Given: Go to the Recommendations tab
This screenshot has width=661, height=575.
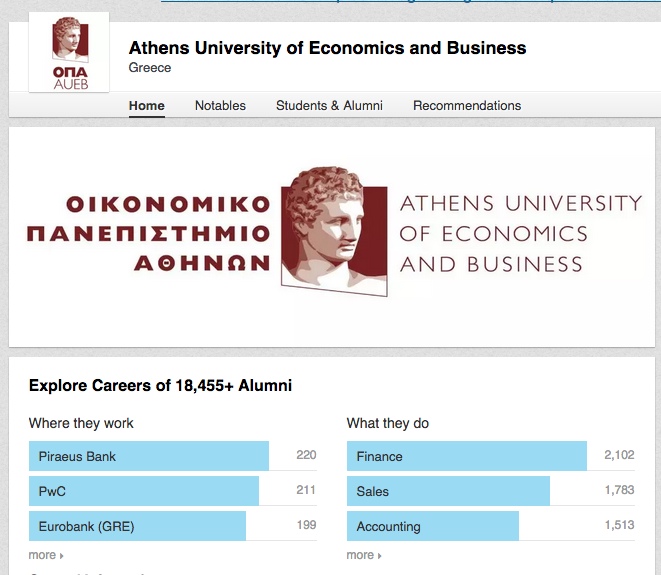Looking at the screenshot, I should (467, 106).
